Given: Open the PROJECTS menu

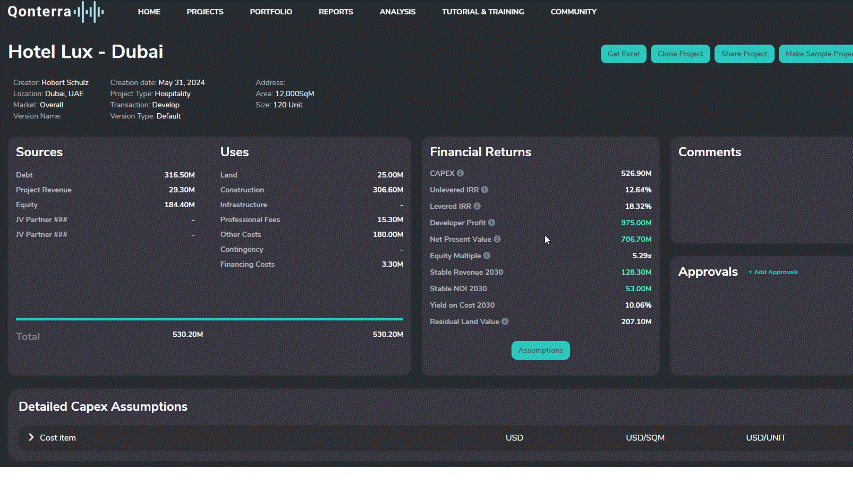Looking at the screenshot, I should coord(205,11).
